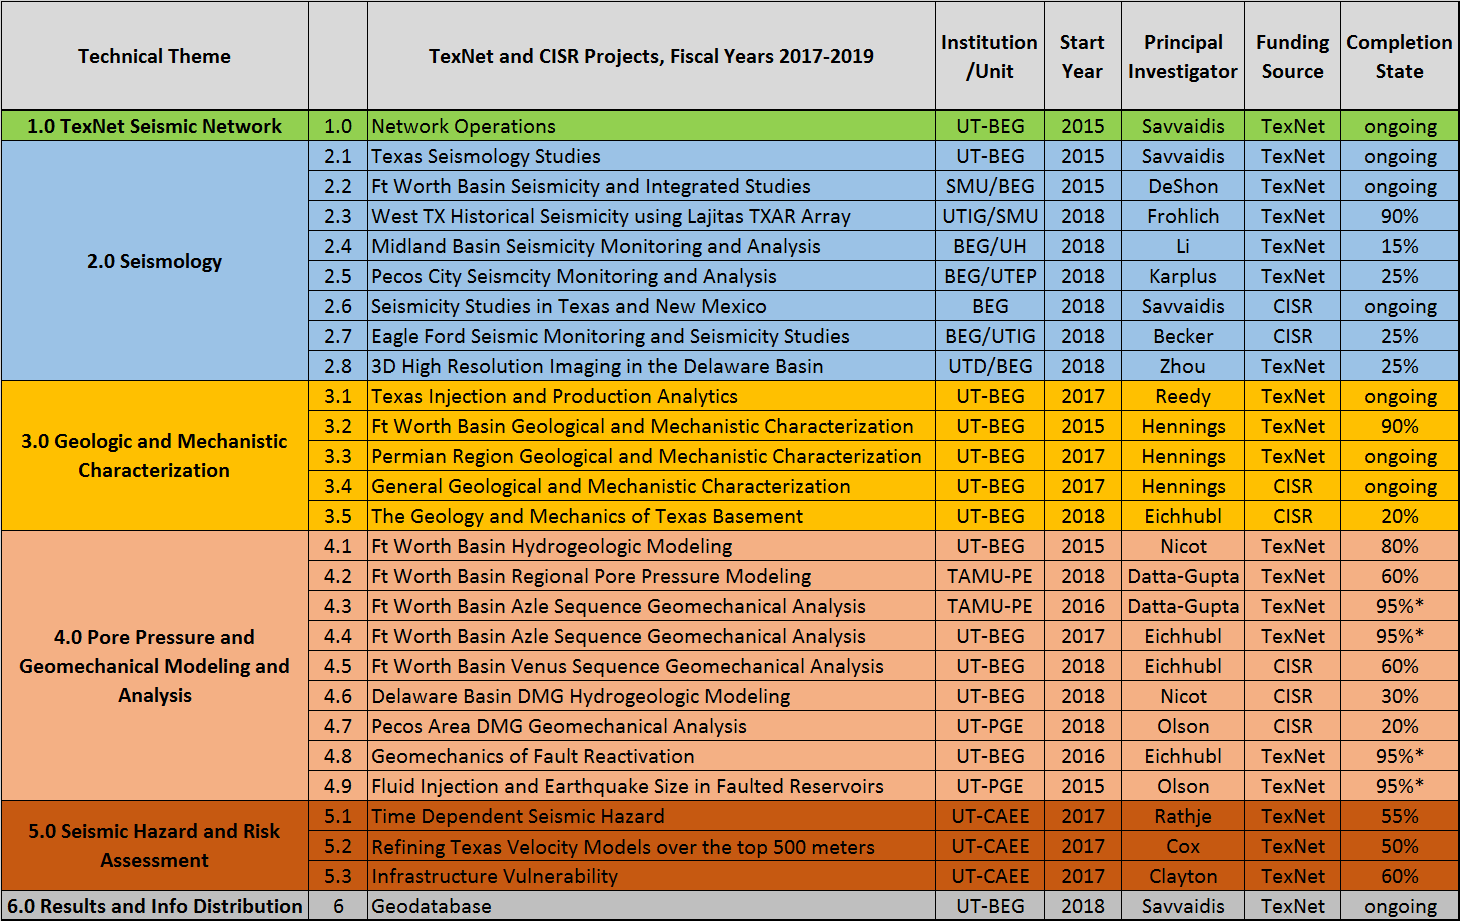Image resolution: width=1460 pixels, height=921 pixels.
Task: Select 'Delaware Basin DMG Hydrogeologic Modeling'
Action: 651,696
